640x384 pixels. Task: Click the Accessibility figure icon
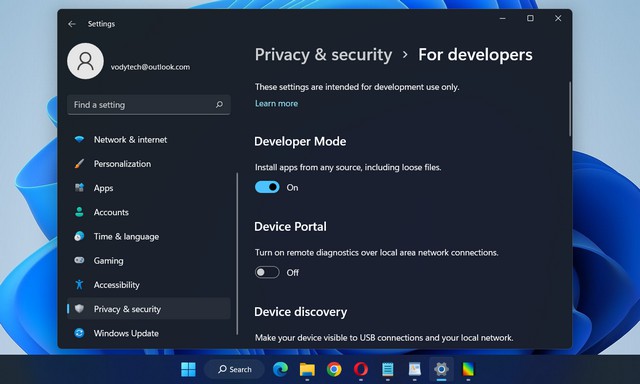pyautogui.click(x=79, y=284)
